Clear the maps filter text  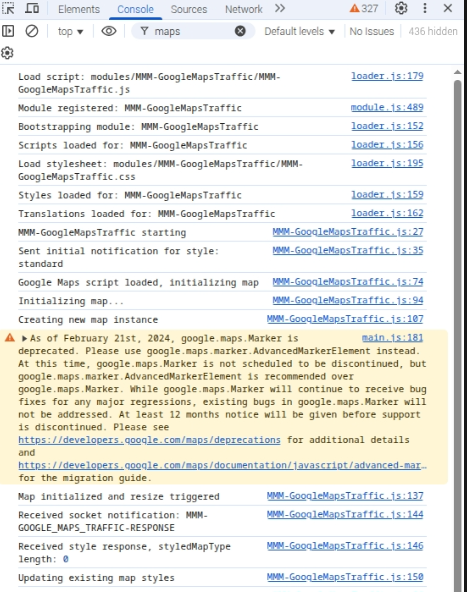click(240, 31)
